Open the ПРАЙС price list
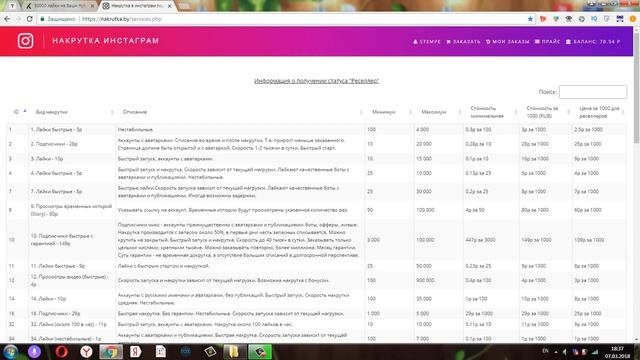The image size is (640, 360). (547, 42)
